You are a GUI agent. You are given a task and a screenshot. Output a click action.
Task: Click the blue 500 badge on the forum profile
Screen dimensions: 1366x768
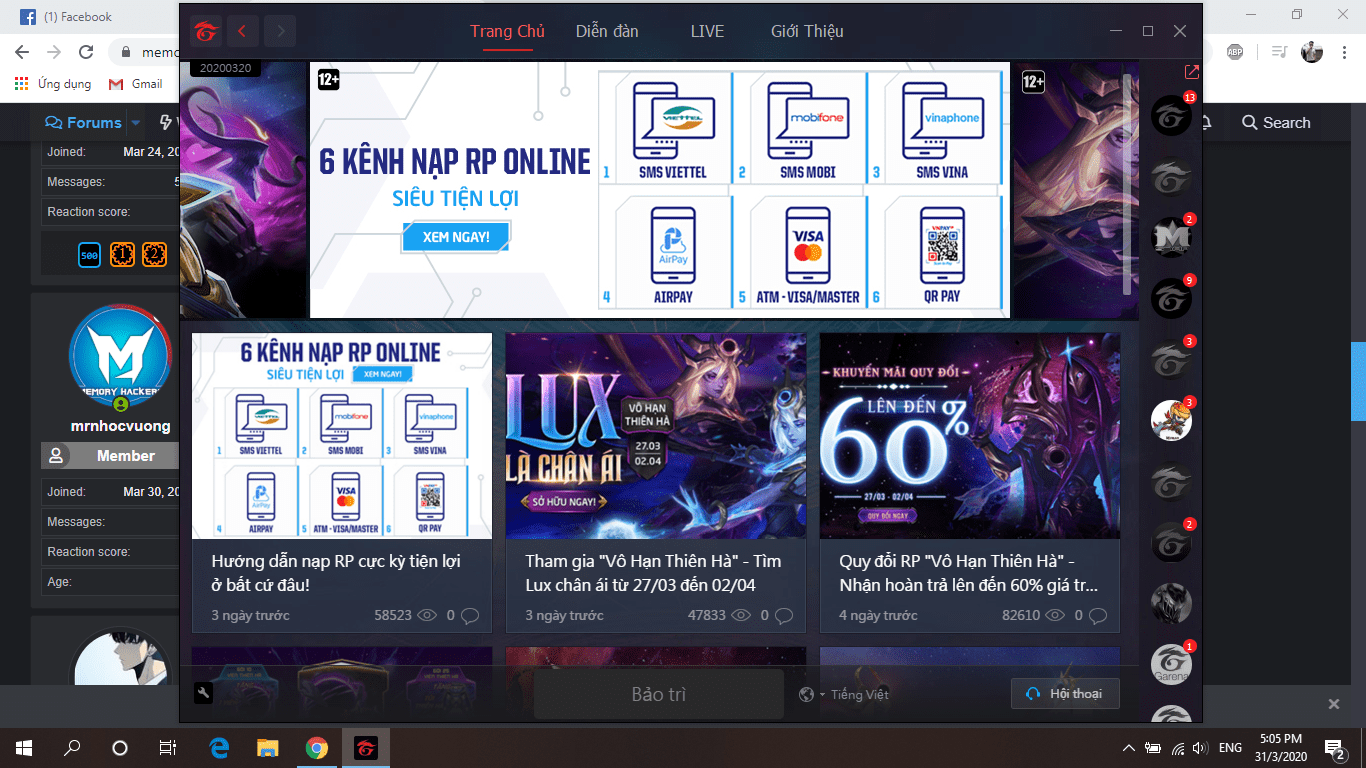pyautogui.click(x=90, y=256)
